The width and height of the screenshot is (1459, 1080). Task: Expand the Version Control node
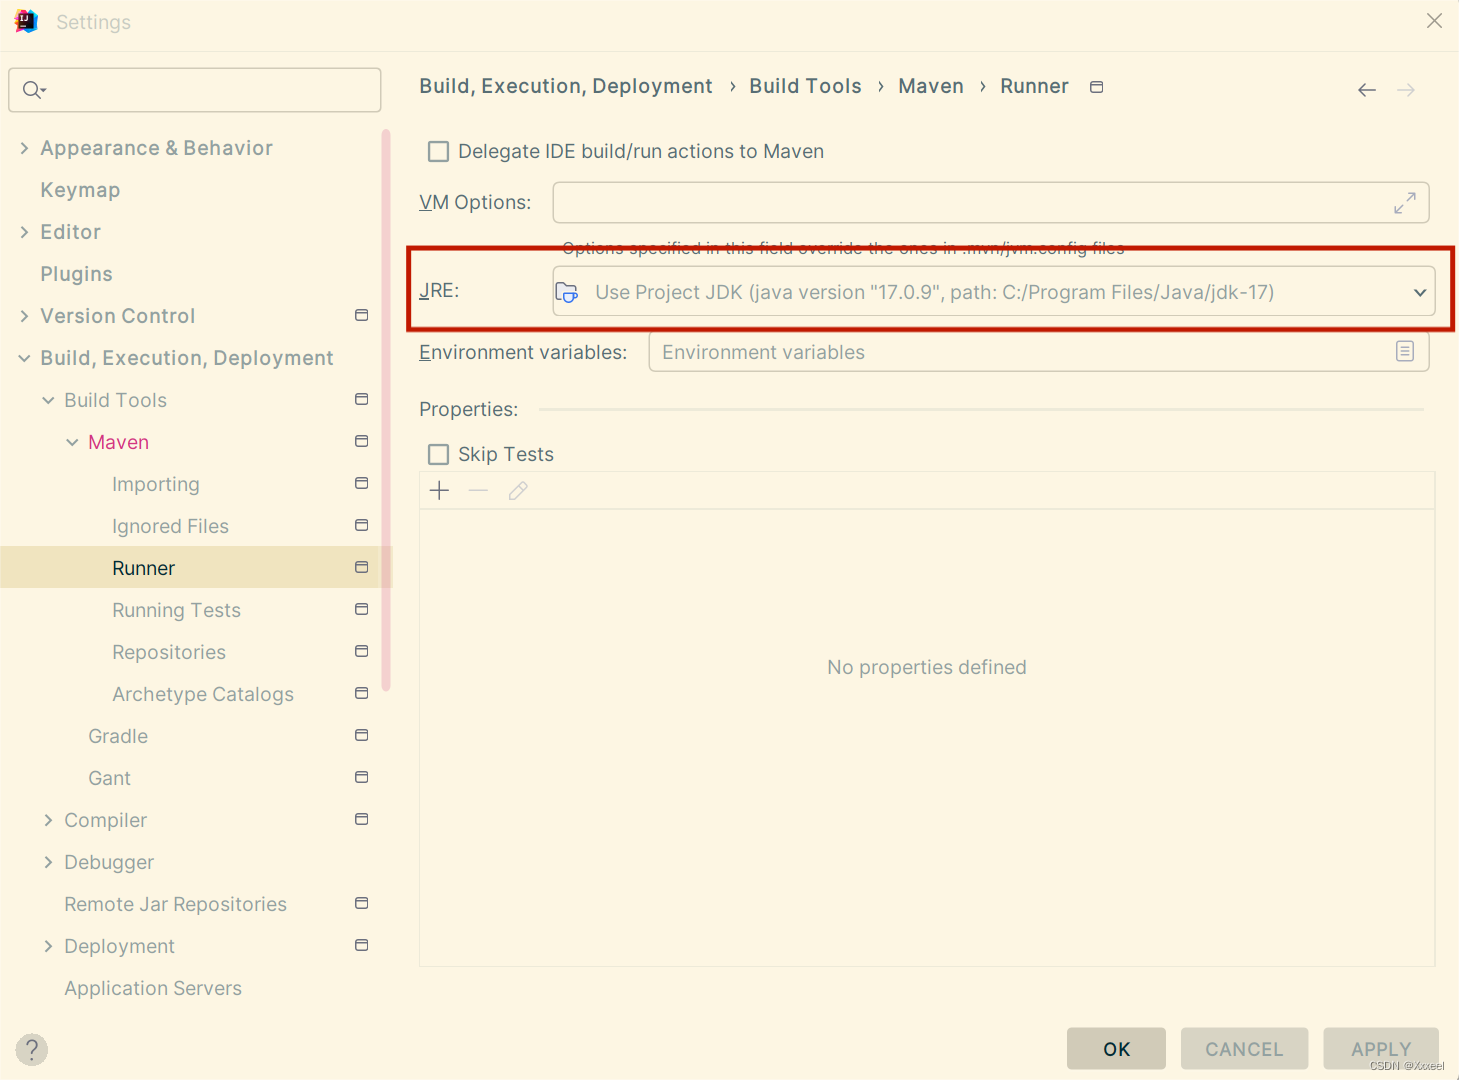pos(24,316)
